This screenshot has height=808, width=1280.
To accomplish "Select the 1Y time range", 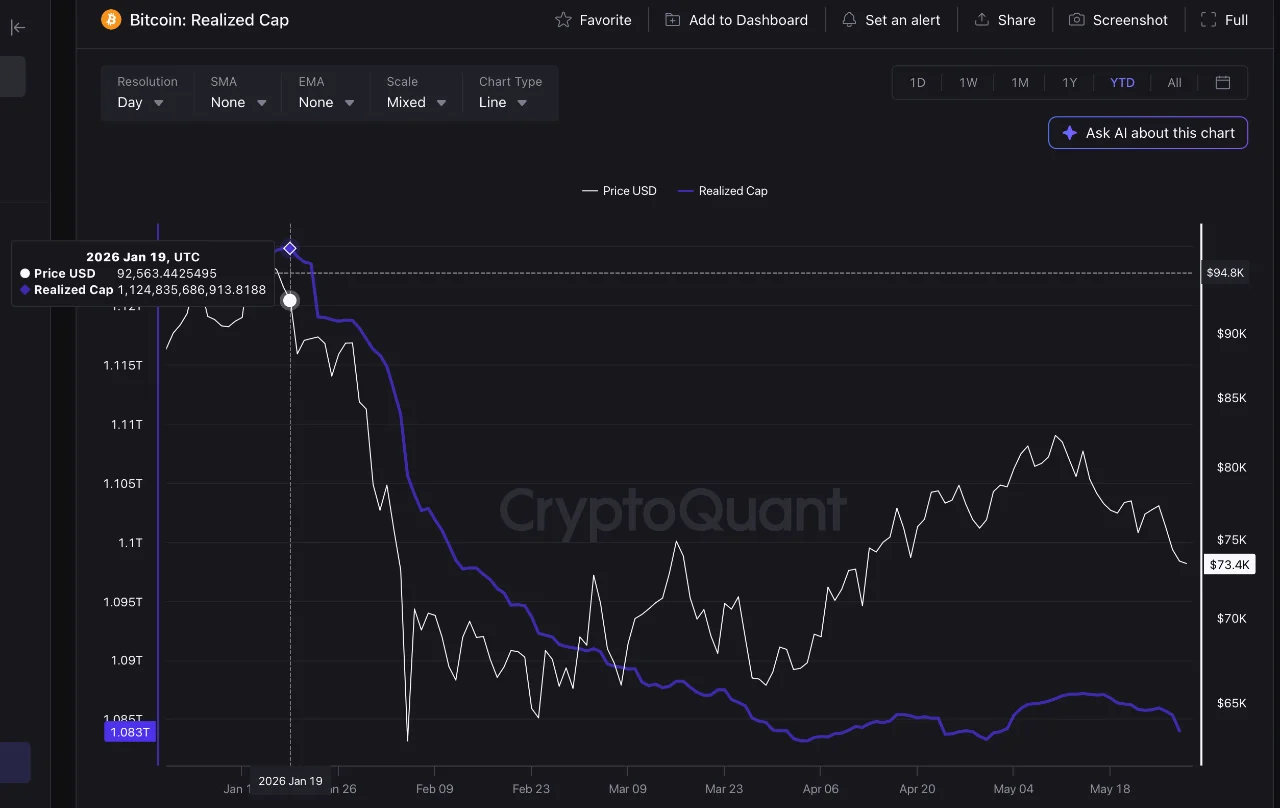I will point(1069,83).
